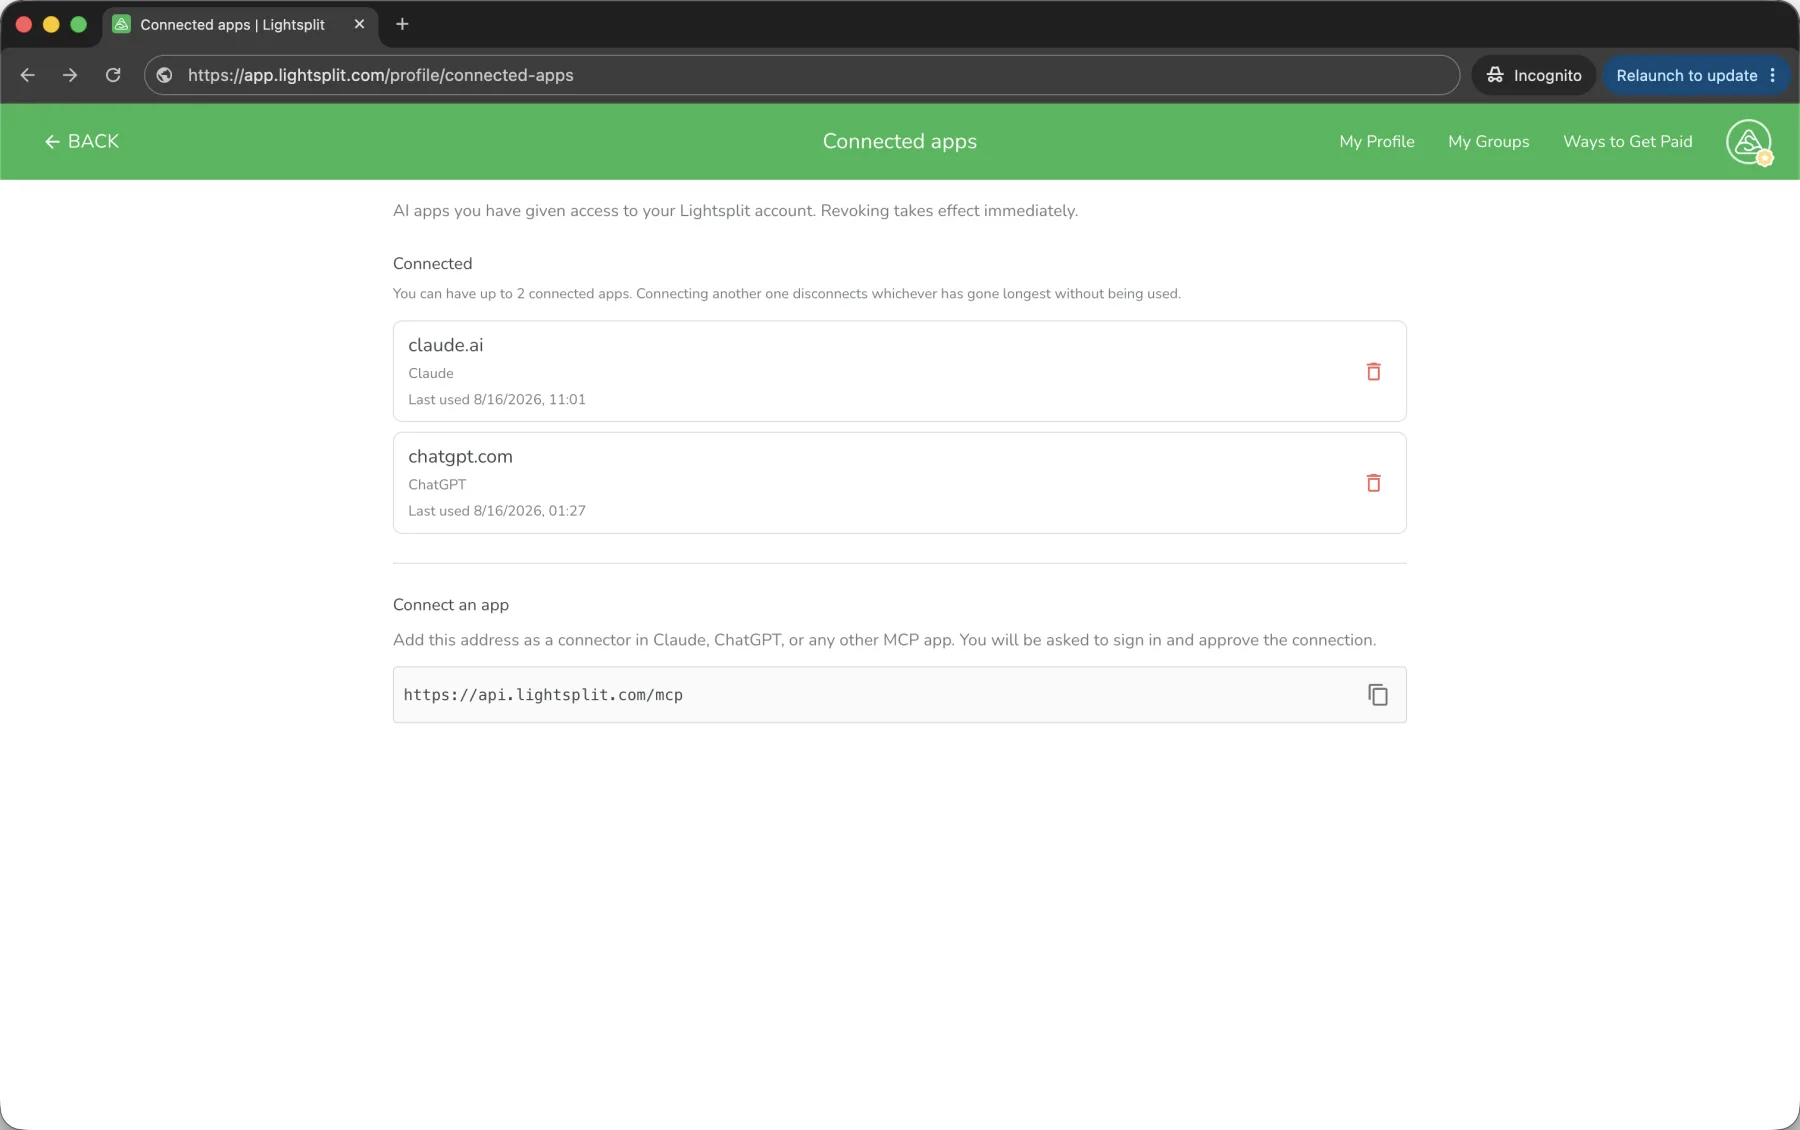The image size is (1800, 1130).
Task: Click the 'Connect an app' heading
Action: click(x=451, y=605)
